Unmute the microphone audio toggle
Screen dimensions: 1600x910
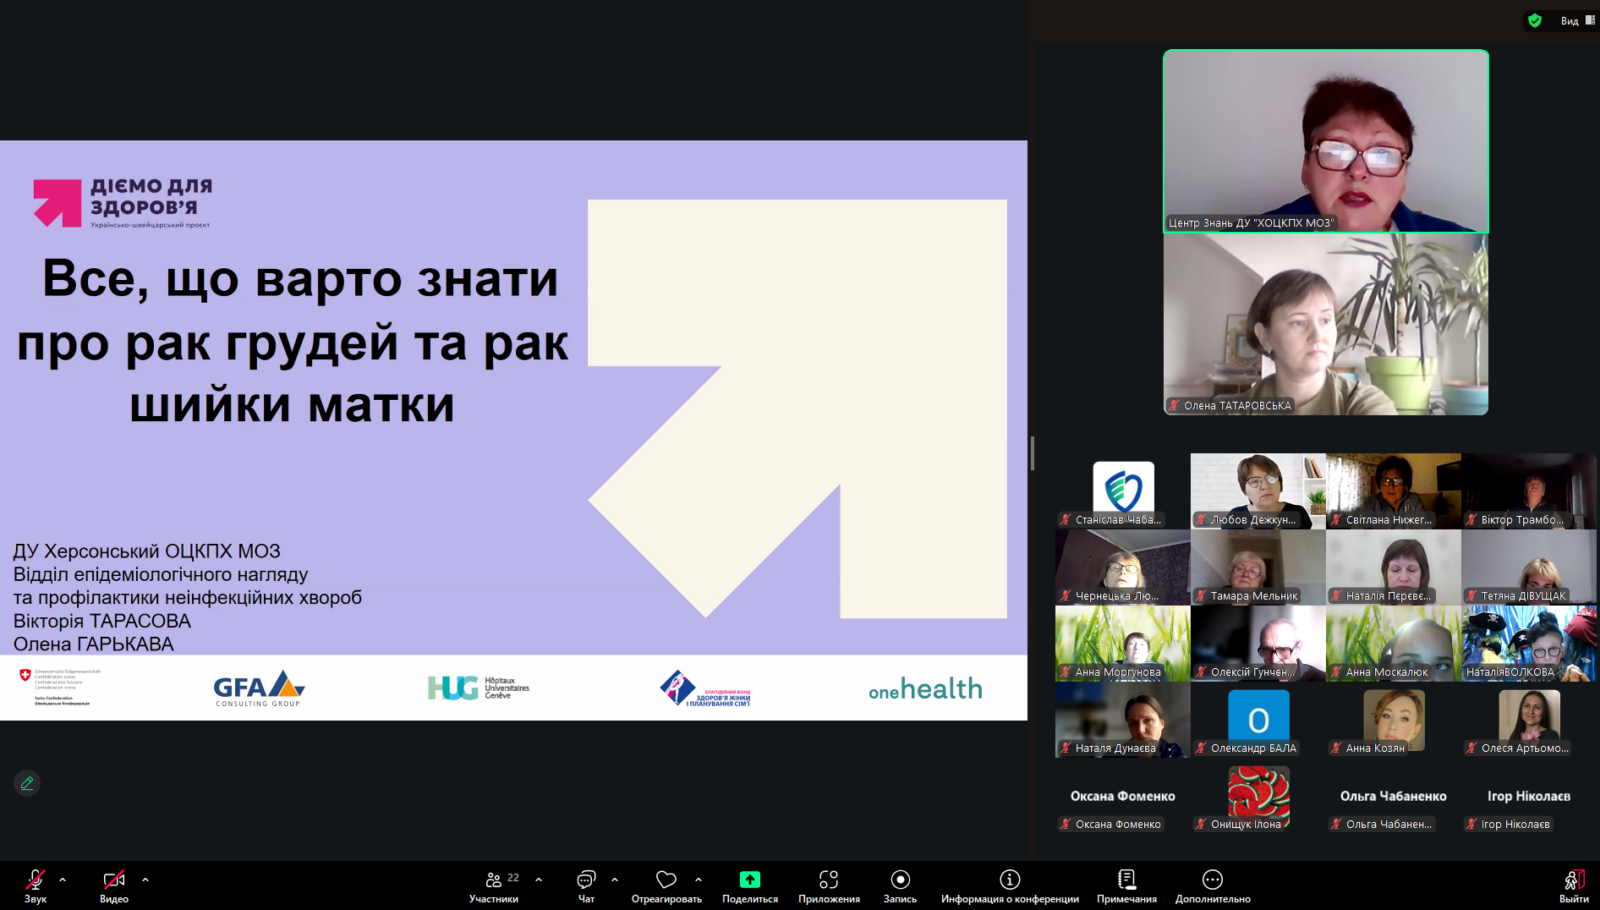tap(35, 880)
